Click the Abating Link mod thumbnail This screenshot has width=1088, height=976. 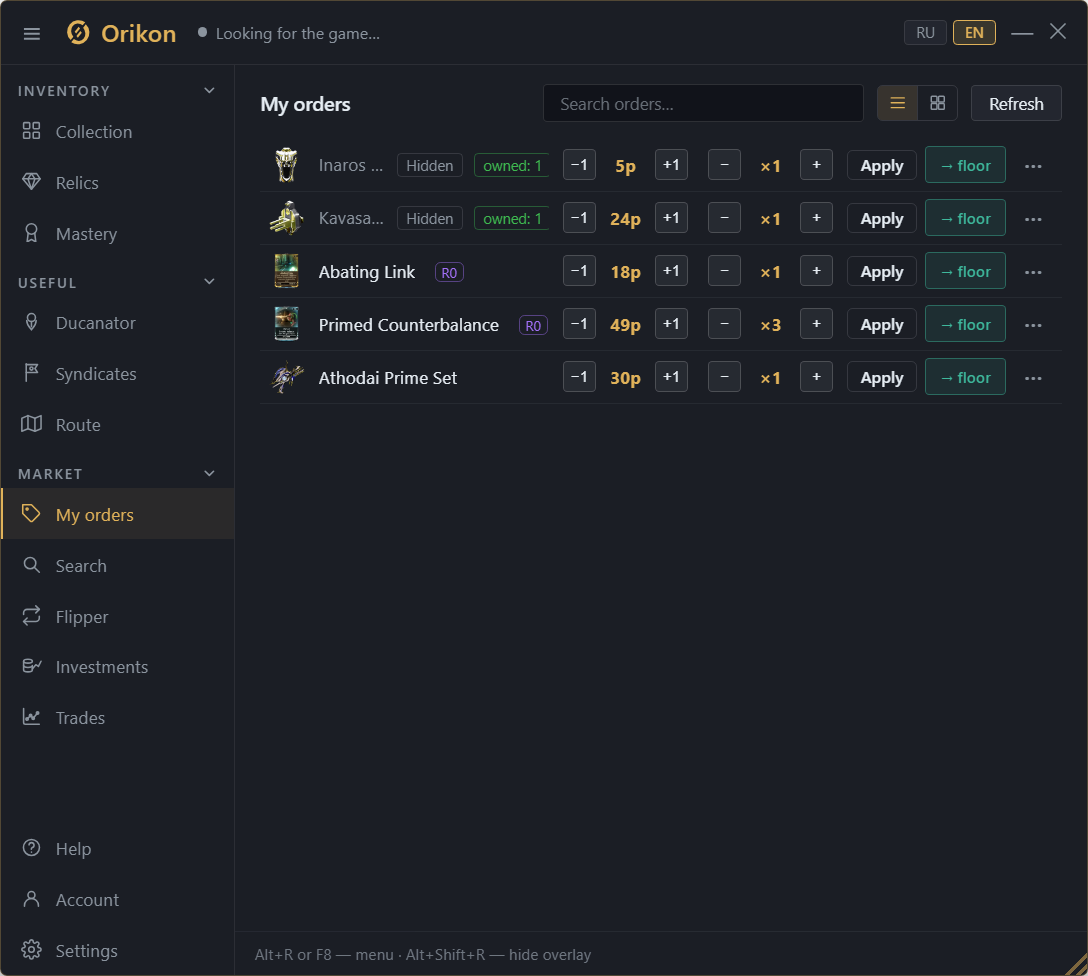pos(286,271)
